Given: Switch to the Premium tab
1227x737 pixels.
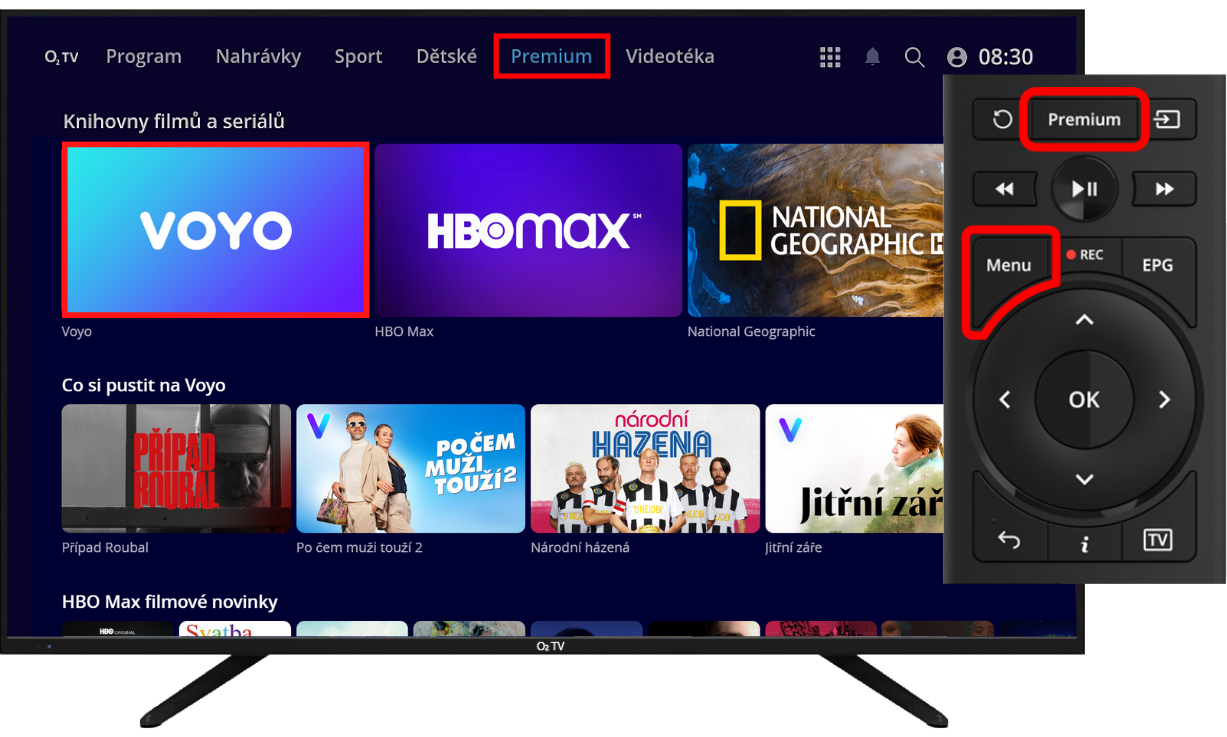Looking at the screenshot, I should 551,56.
